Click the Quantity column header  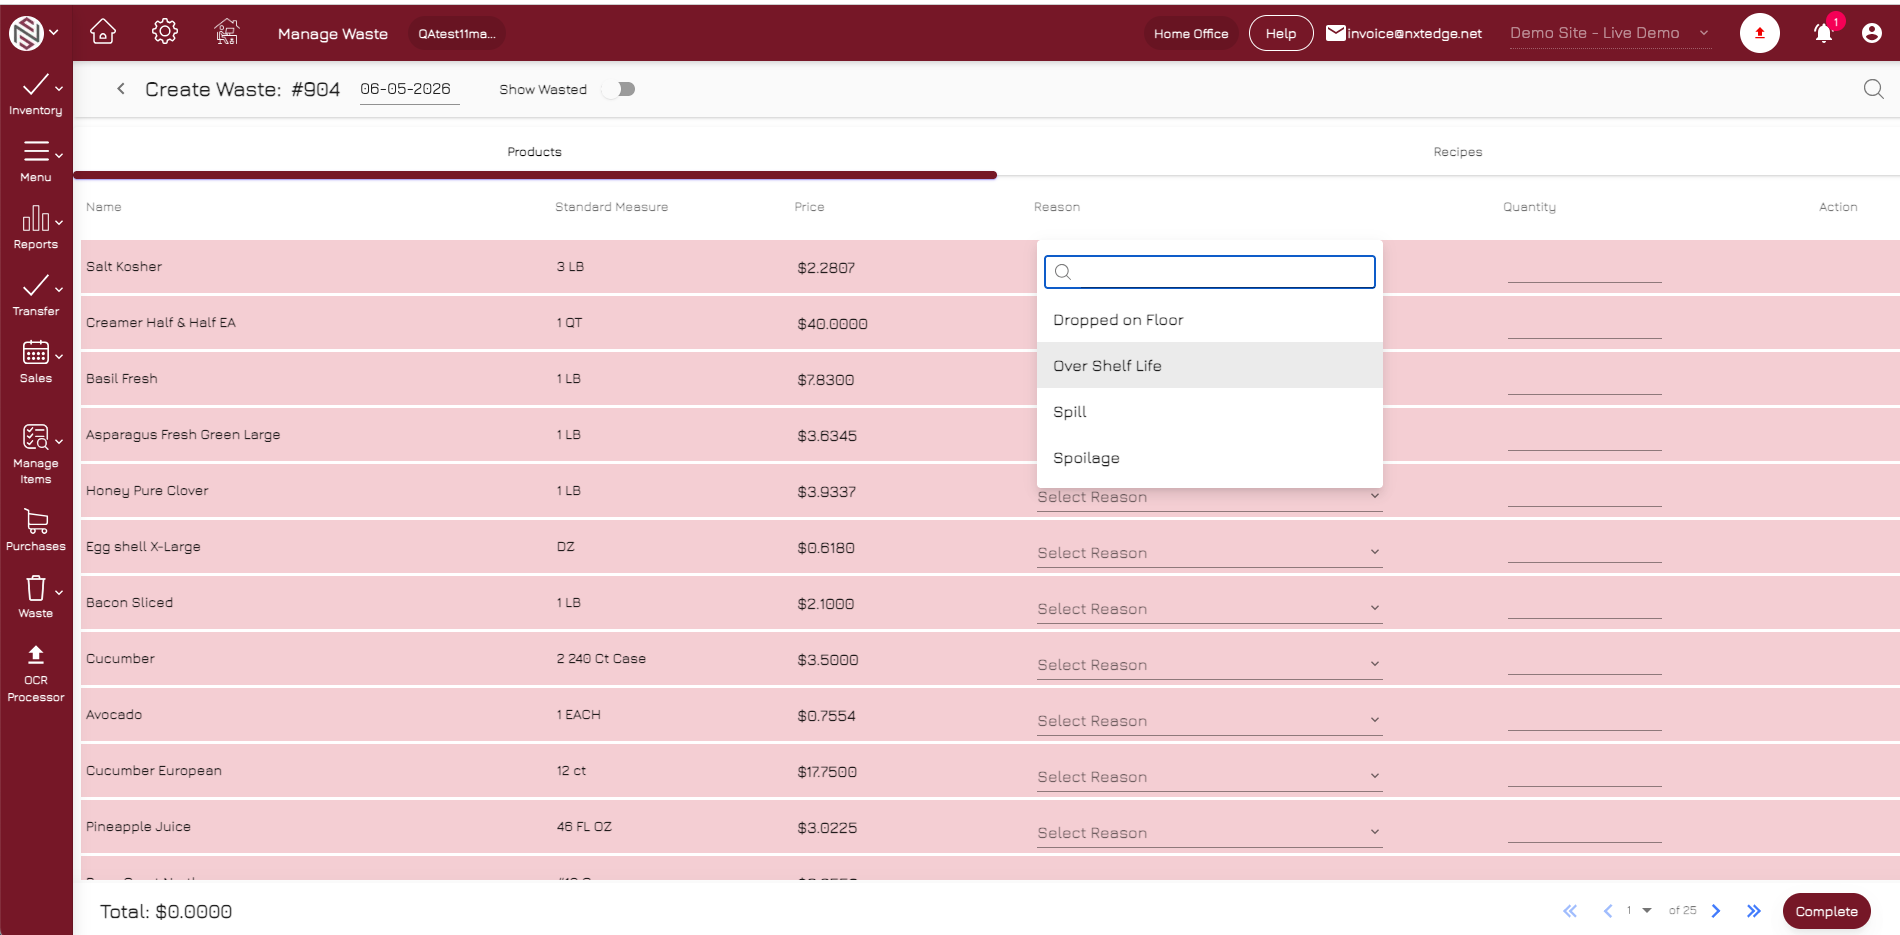pyautogui.click(x=1529, y=207)
